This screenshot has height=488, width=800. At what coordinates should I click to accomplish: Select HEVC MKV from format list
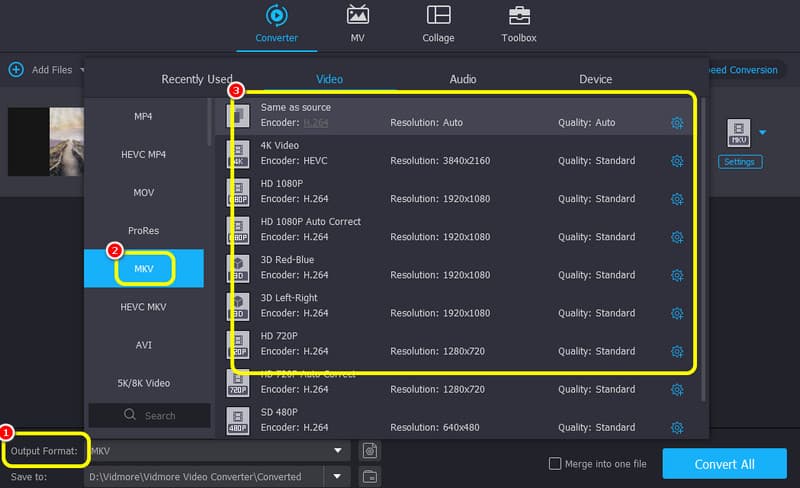[143, 307]
